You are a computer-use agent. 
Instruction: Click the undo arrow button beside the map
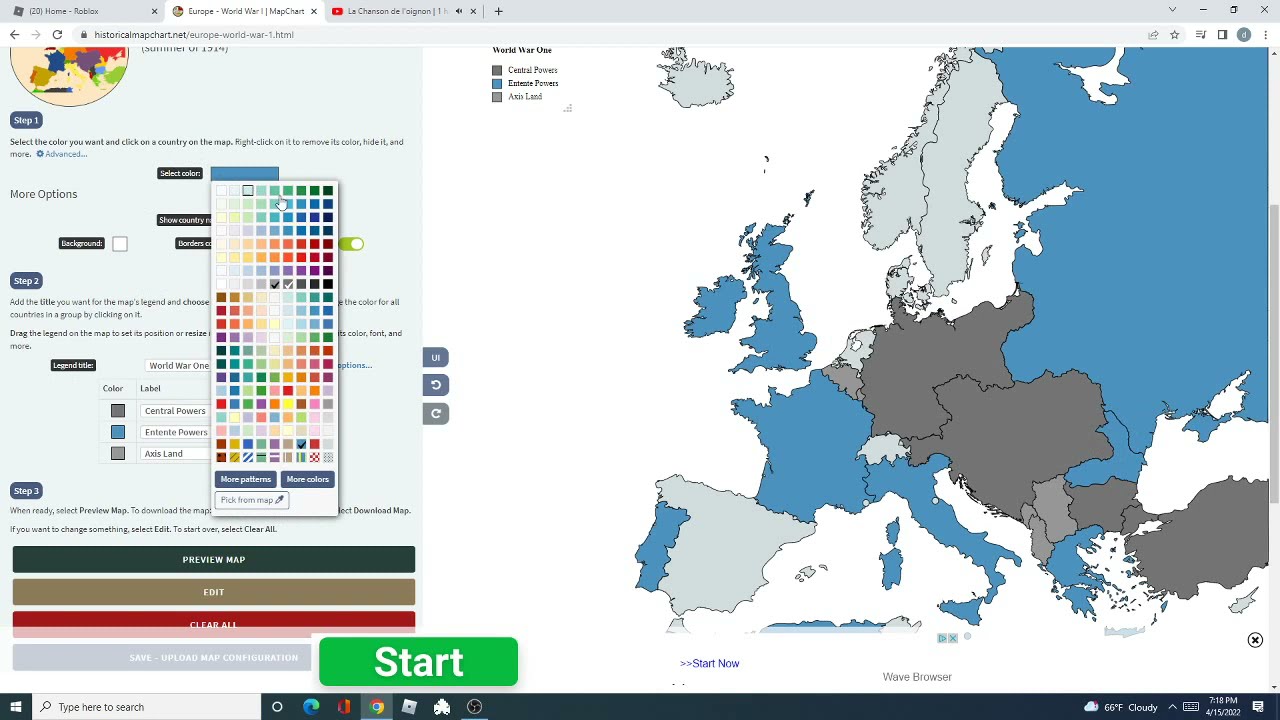(436, 385)
